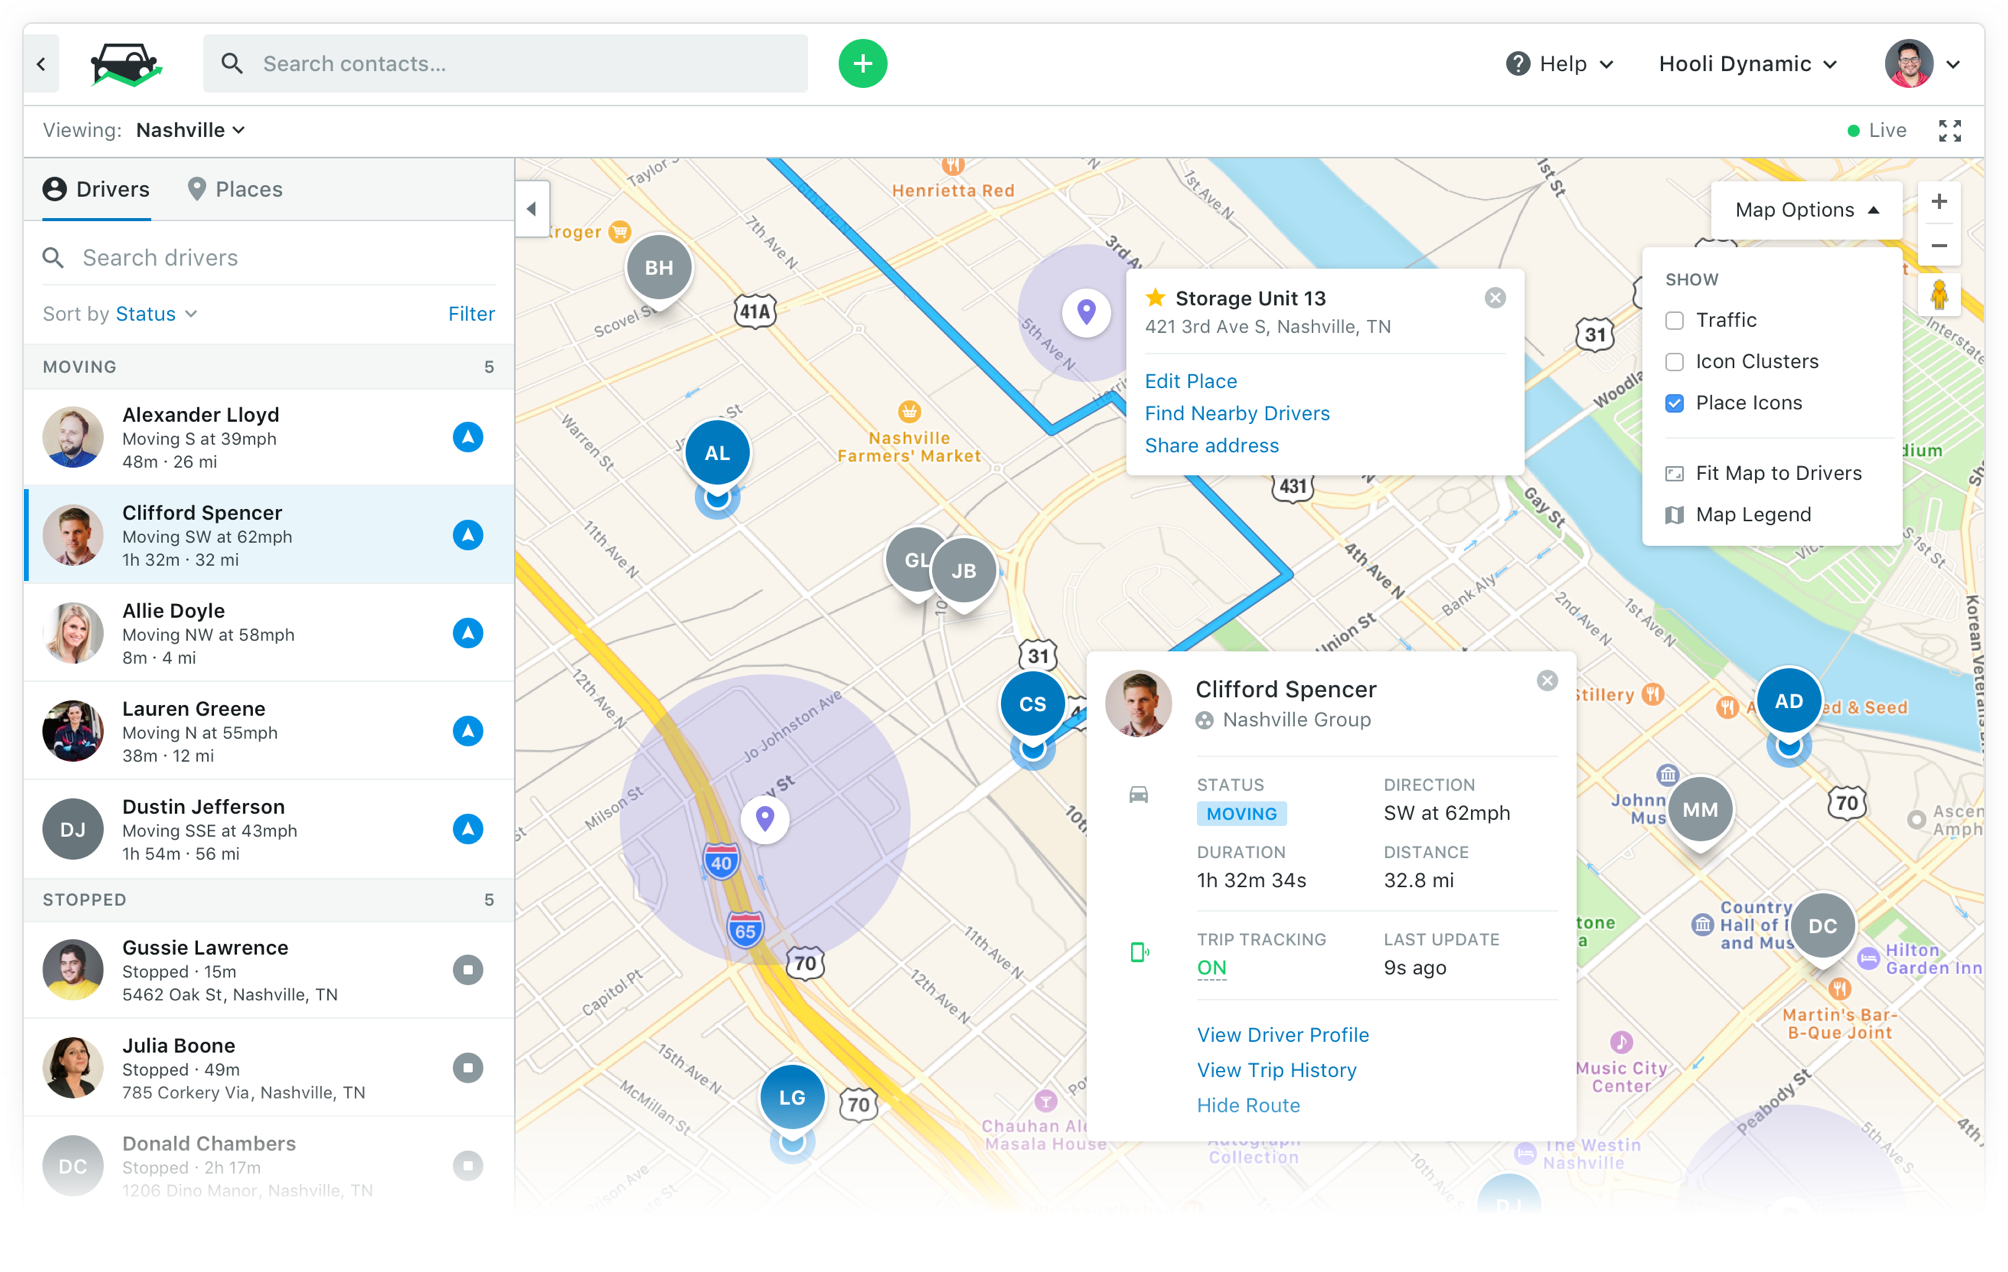Zoom in on the map

pyautogui.click(x=1938, y=202)
